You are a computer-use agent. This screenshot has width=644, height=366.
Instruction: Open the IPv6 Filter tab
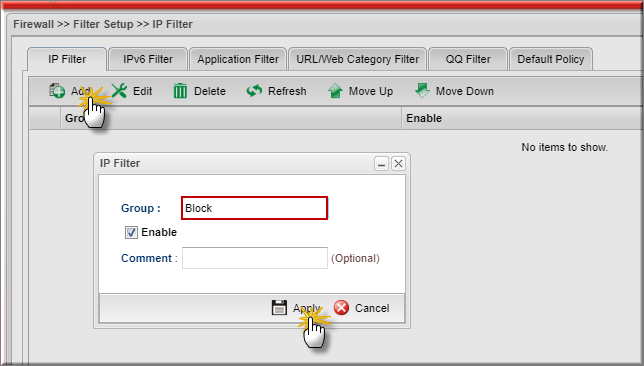pyautogui.click(x=148, y=59)
